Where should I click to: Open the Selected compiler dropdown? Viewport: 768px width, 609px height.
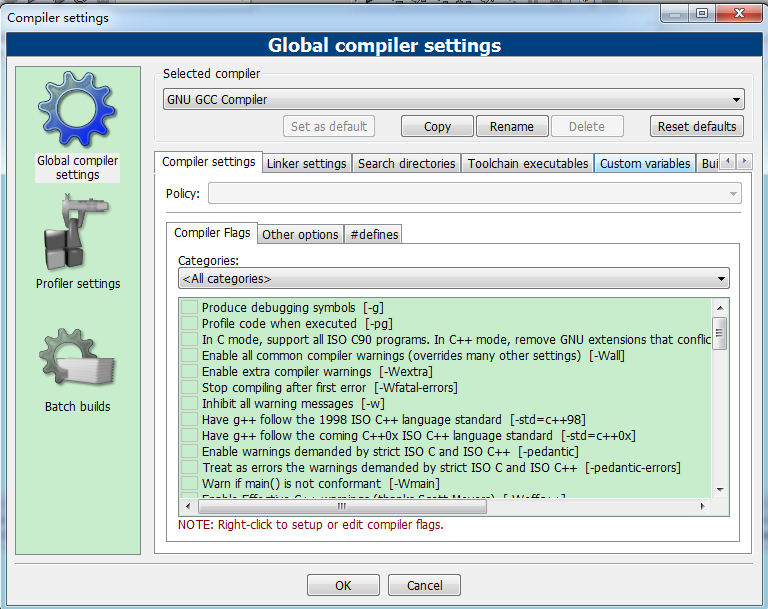point(454,99)
